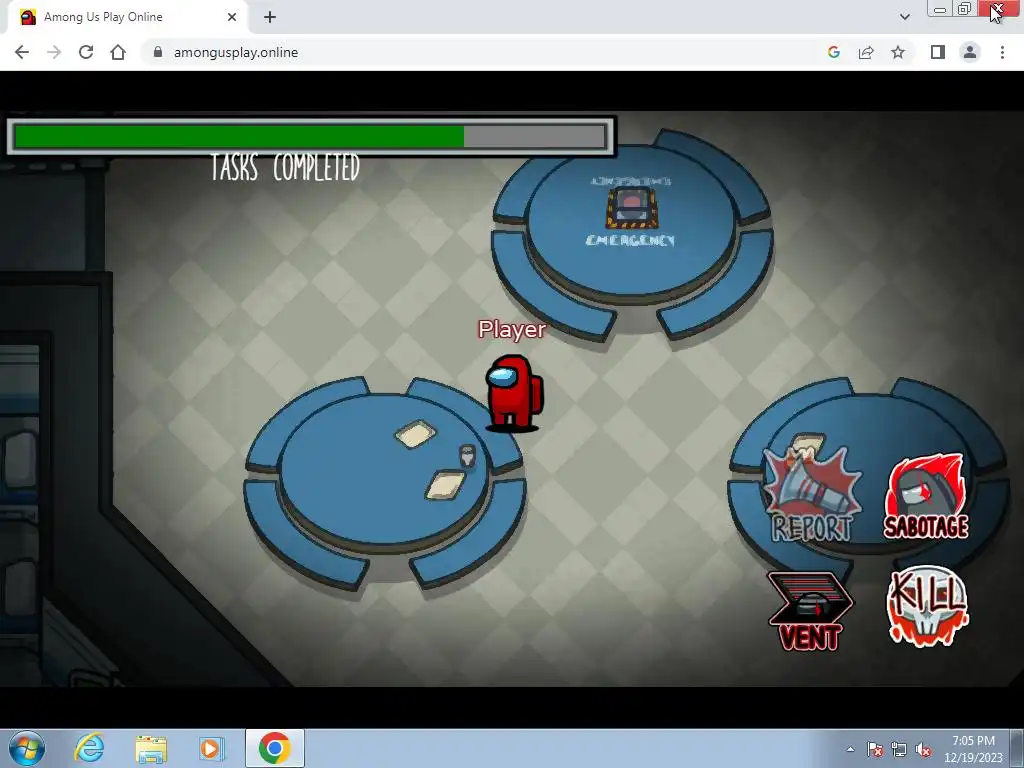Screen dimensions: 1024x768
Task: Click the Google icon in the address bar
Action: pos(833,52)
